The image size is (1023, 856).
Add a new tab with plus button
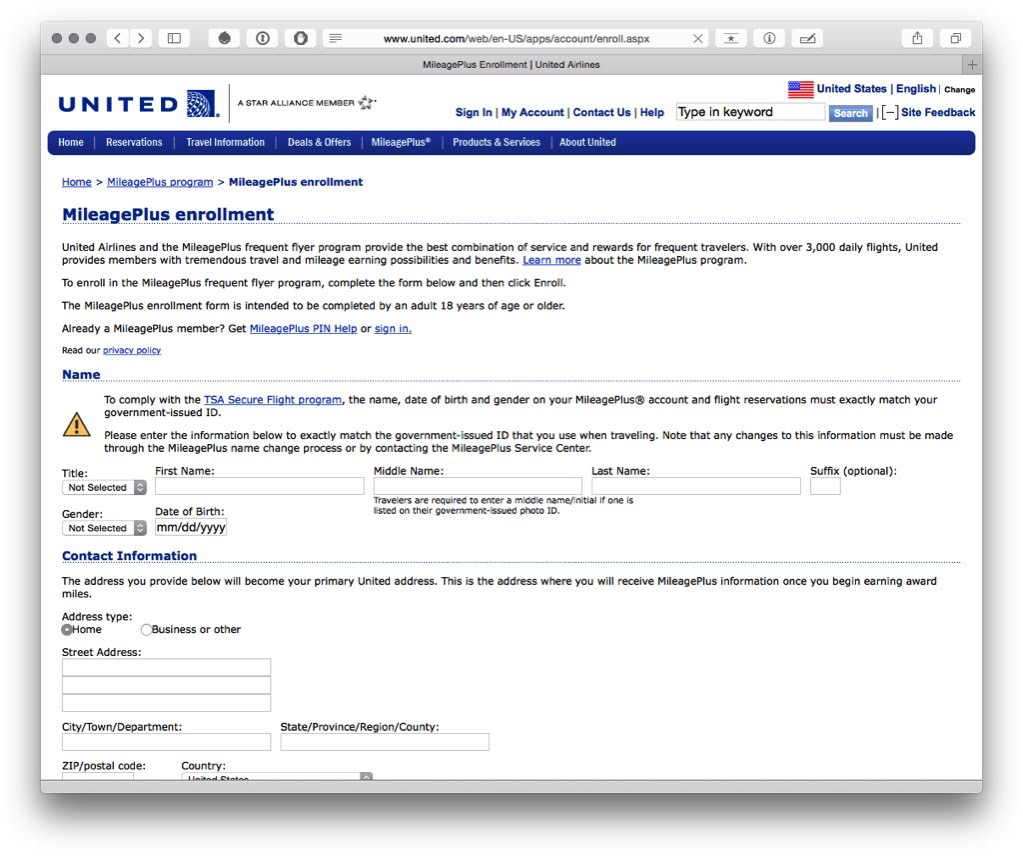click(x=972, y=65)
